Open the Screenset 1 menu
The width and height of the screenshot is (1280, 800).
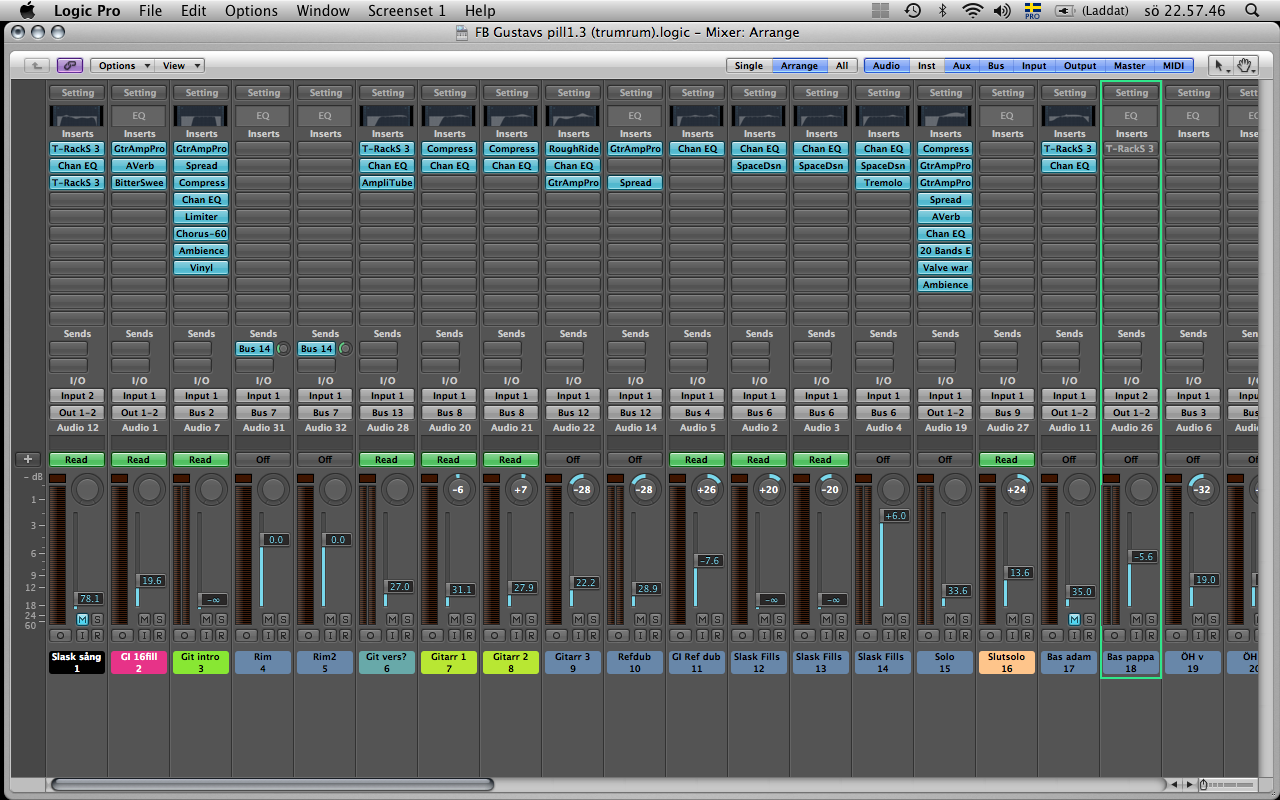(x=407, y=11)
